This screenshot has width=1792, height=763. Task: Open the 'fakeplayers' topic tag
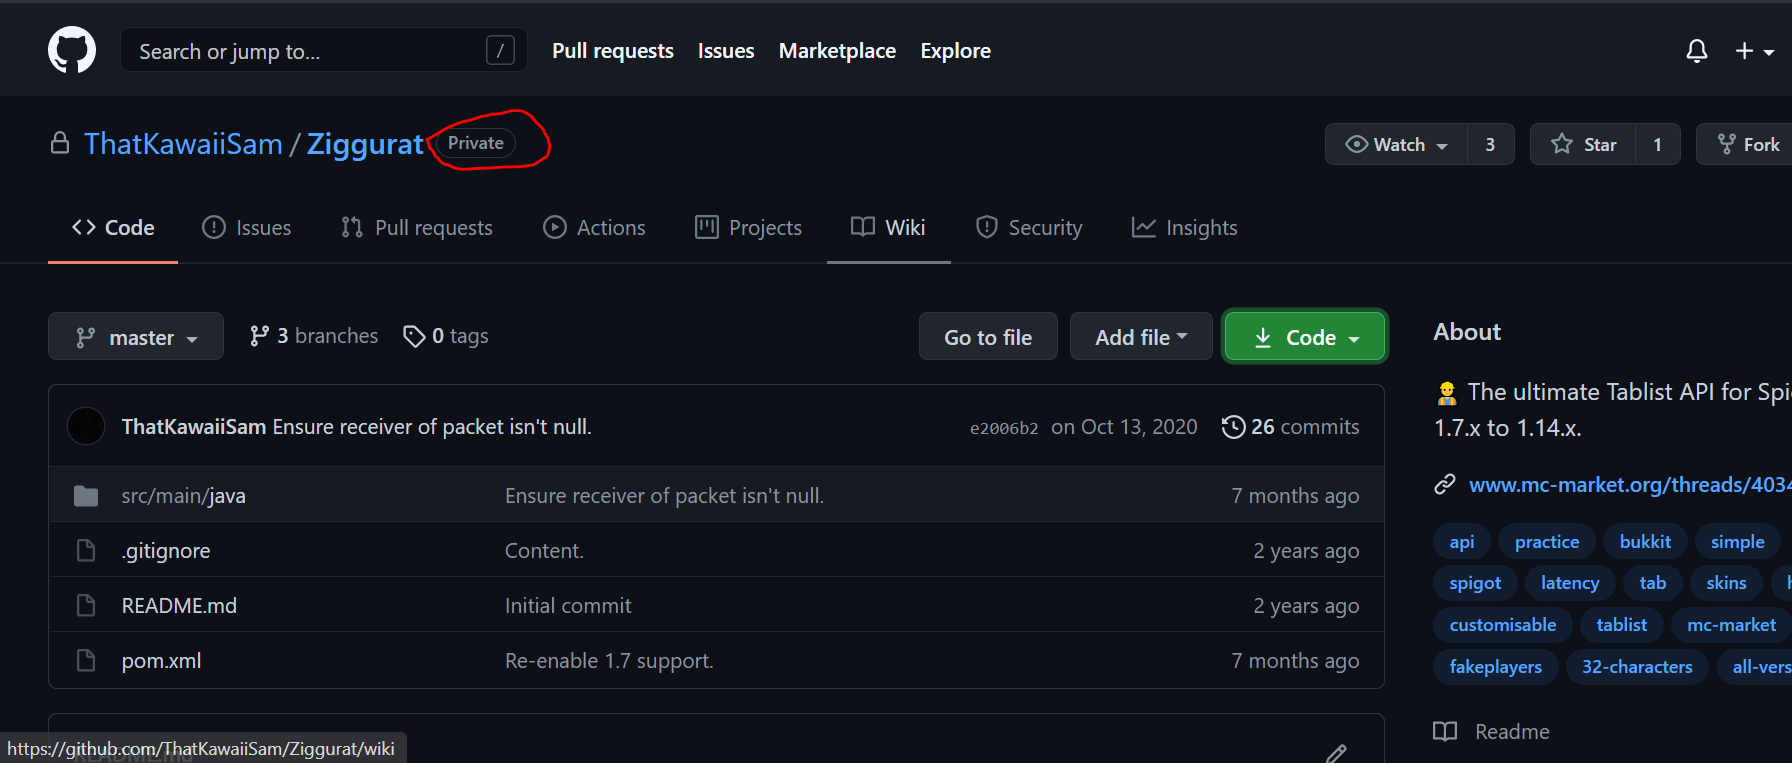1496,667
